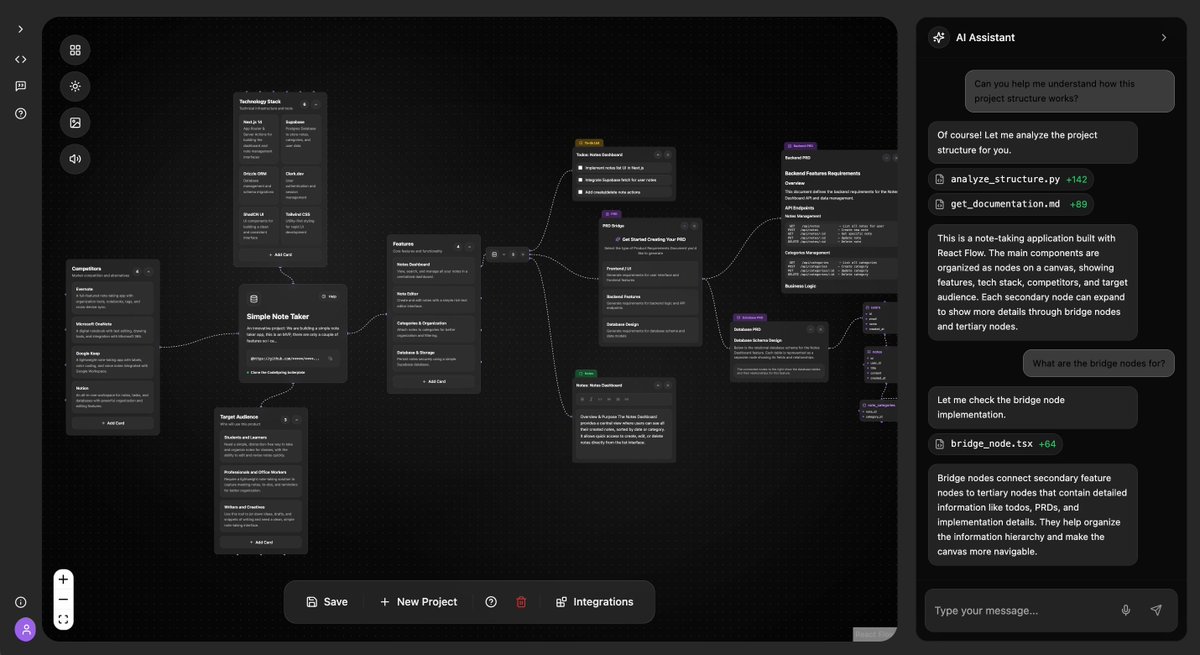Open analyze_structure.py file chip
Screen dimensions: 1200x655
coord(1011,179)
